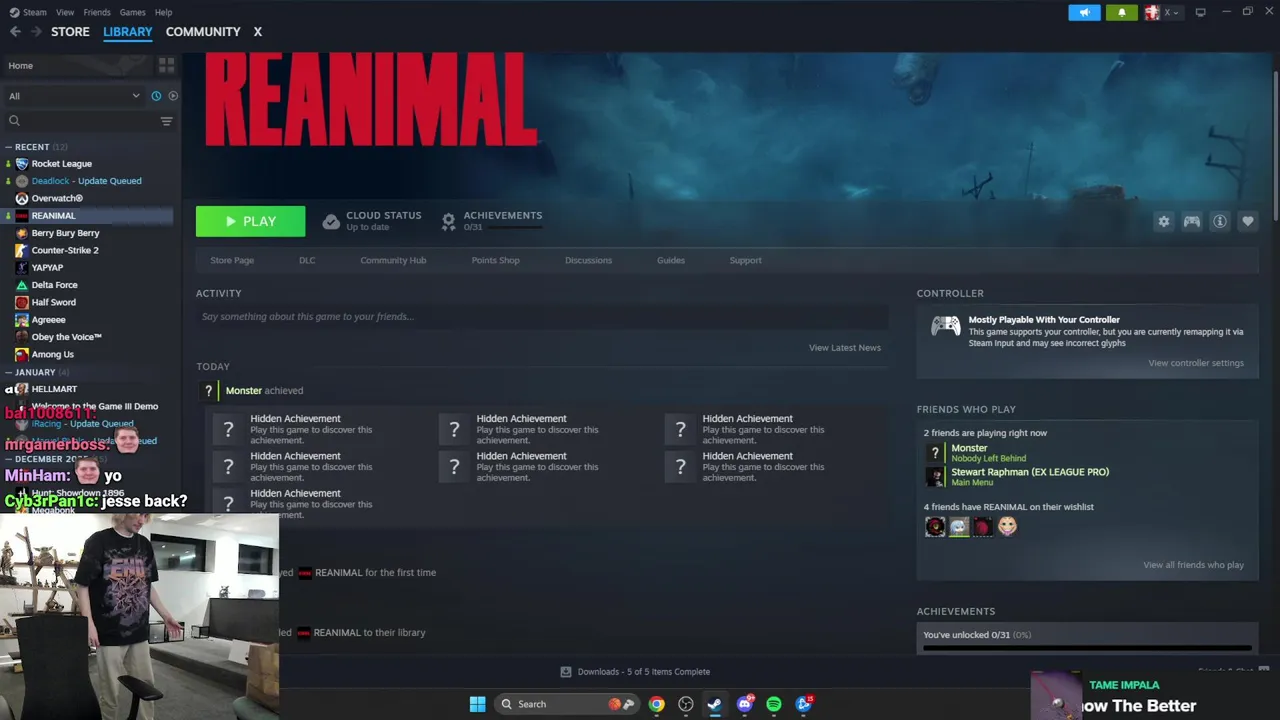1280x720 pixels.
Task: Switch to the STORE tab
Action: (70, 32)
